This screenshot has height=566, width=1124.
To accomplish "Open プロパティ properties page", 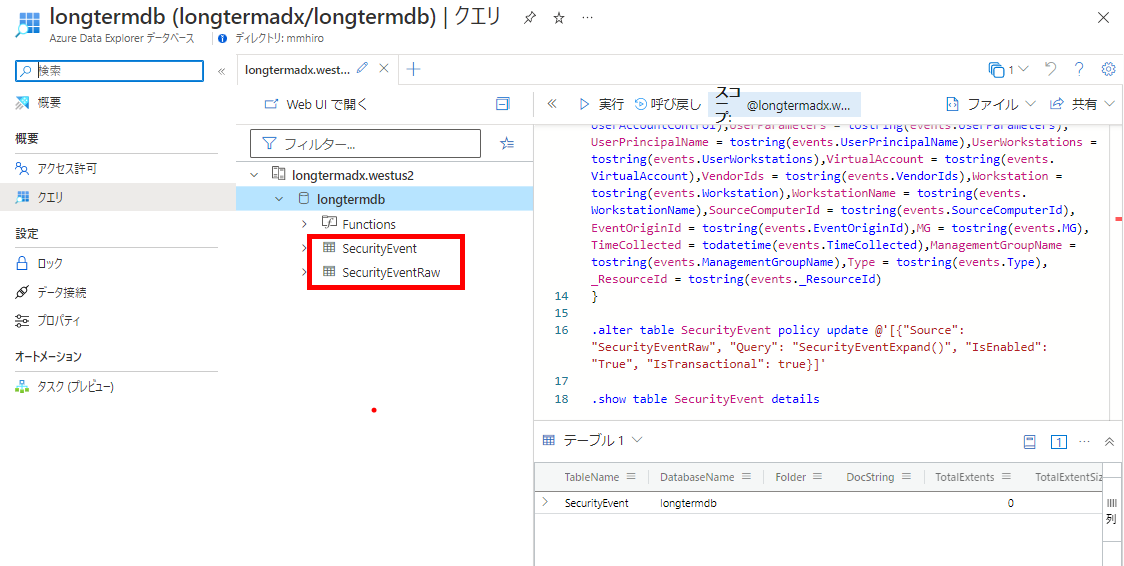I will coord(59,321).
